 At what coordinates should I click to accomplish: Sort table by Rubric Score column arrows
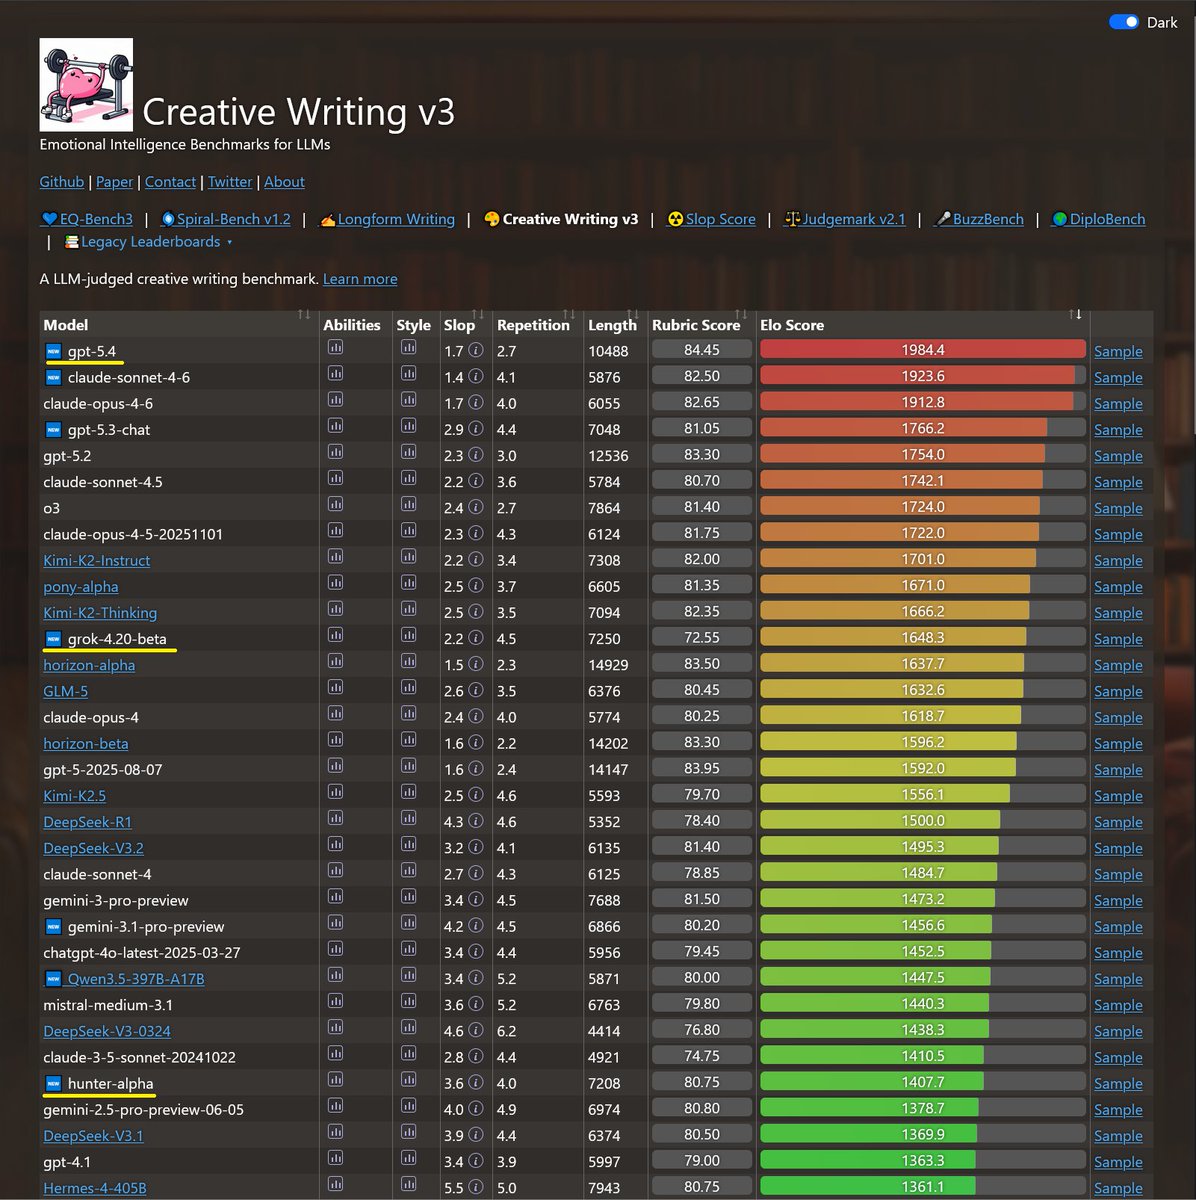[741, 315]
